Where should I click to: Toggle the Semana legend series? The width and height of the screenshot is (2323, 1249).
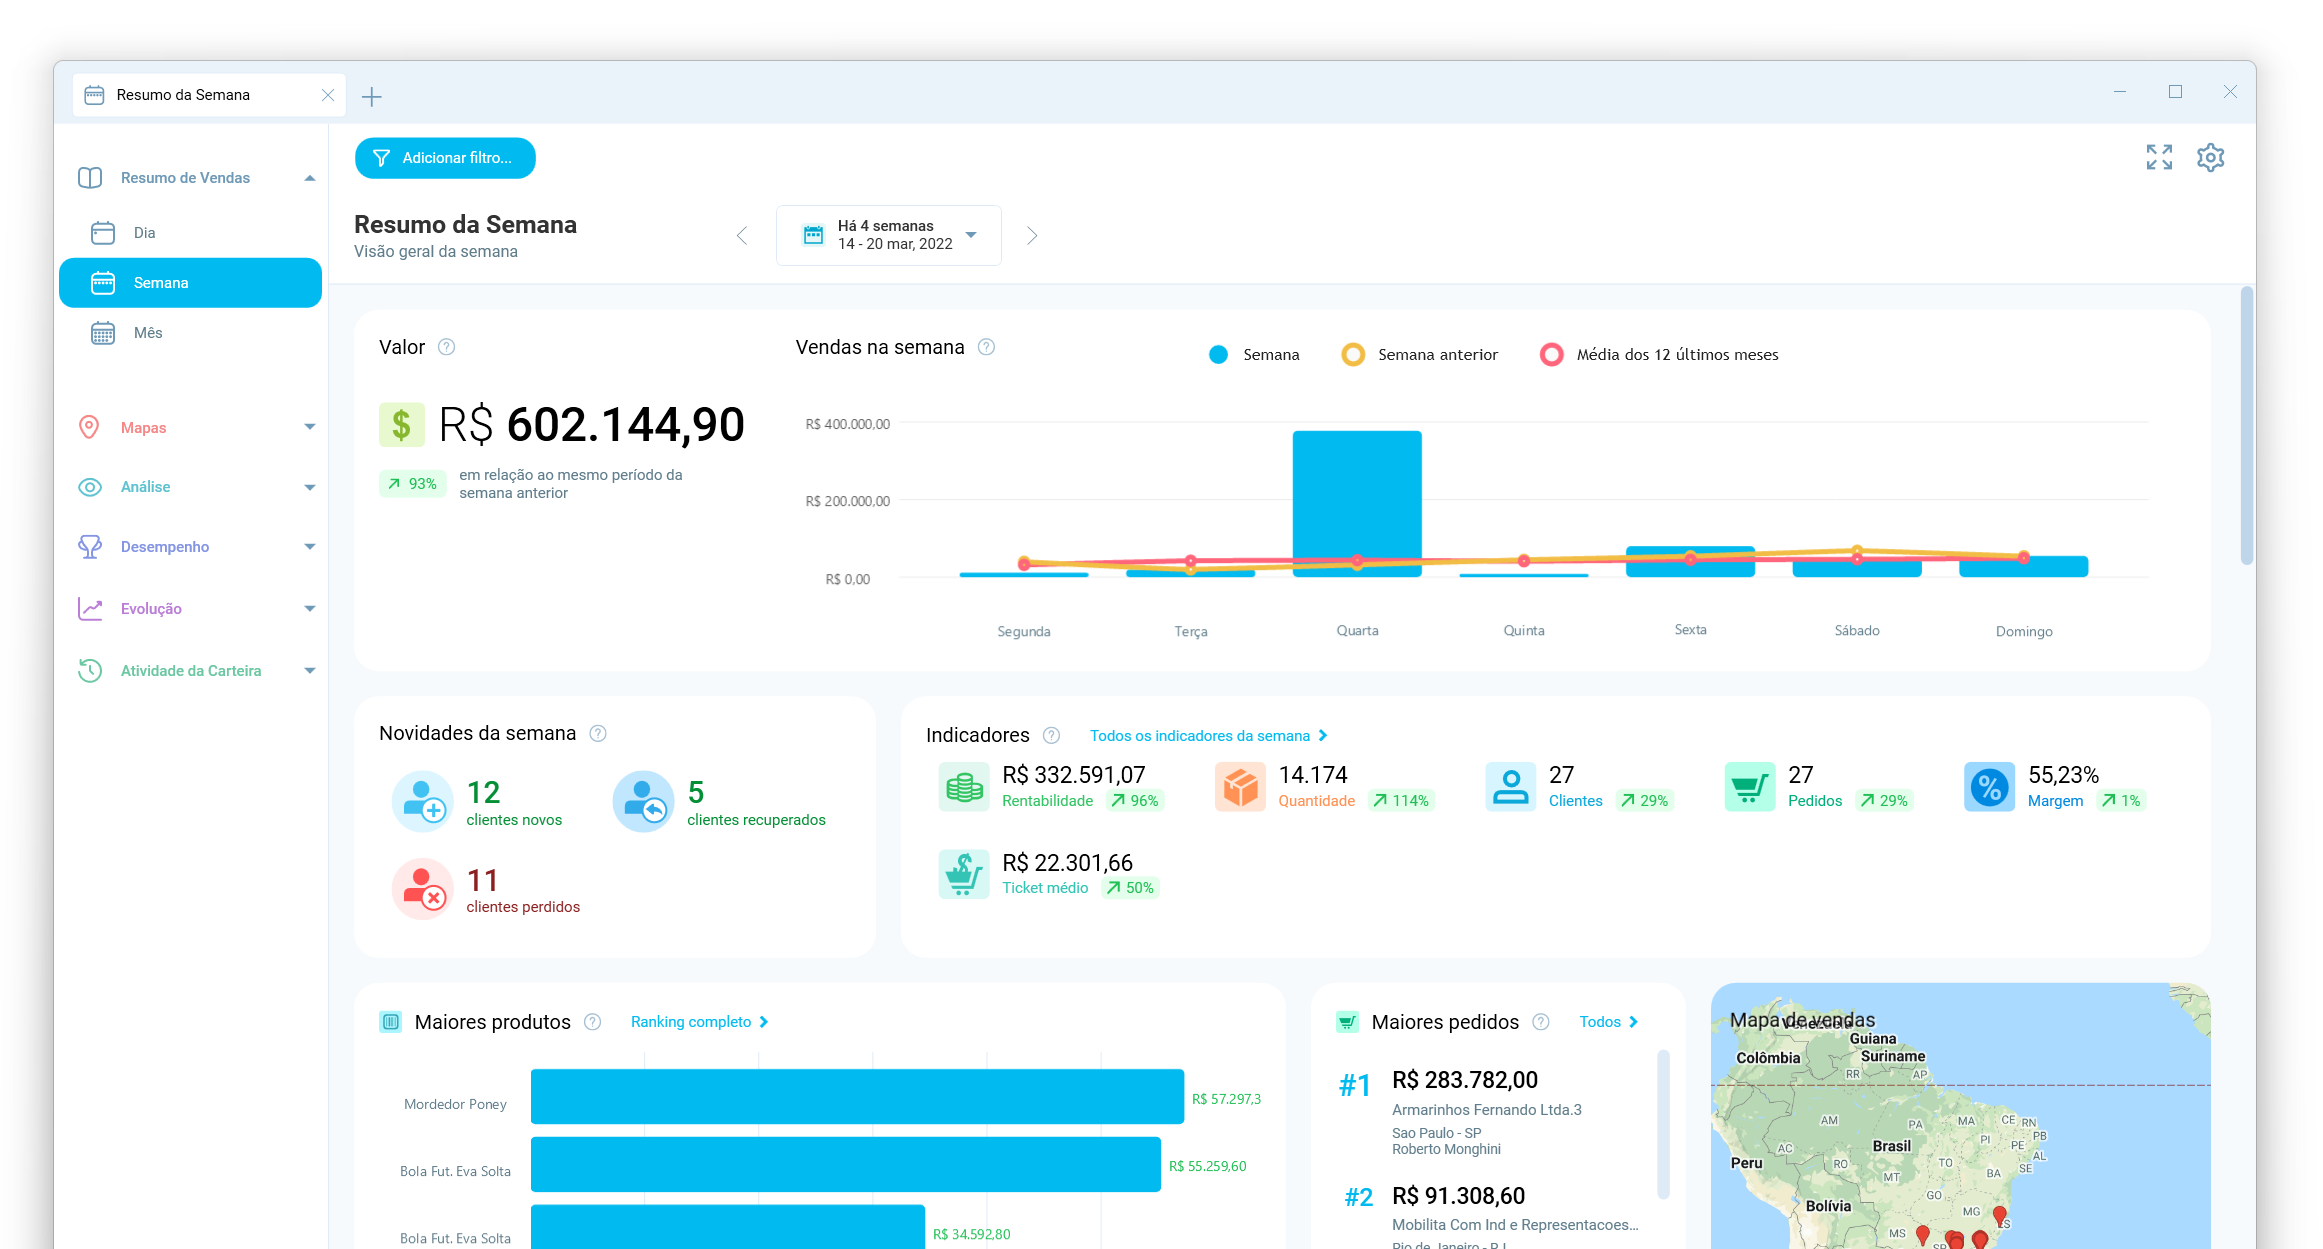[1254, 355]
